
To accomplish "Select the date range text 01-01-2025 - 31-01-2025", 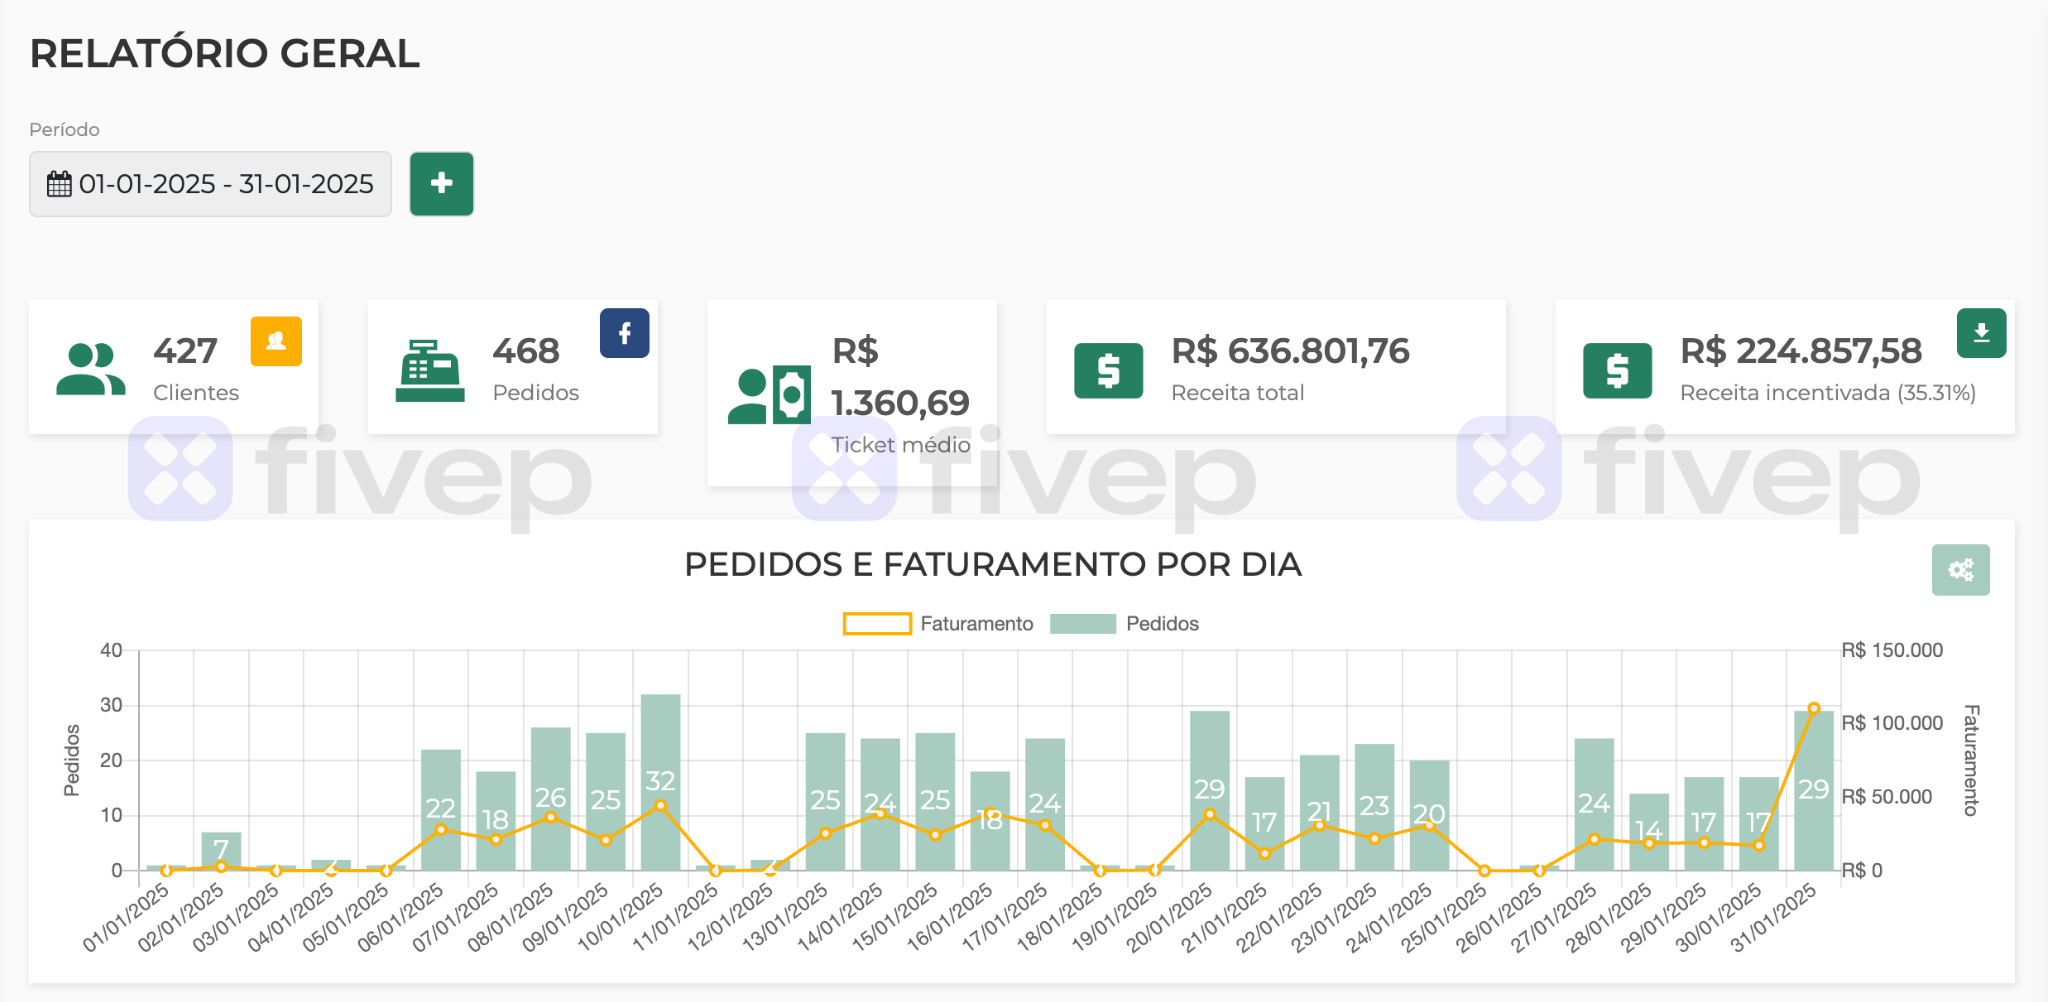I will point(226,184).
